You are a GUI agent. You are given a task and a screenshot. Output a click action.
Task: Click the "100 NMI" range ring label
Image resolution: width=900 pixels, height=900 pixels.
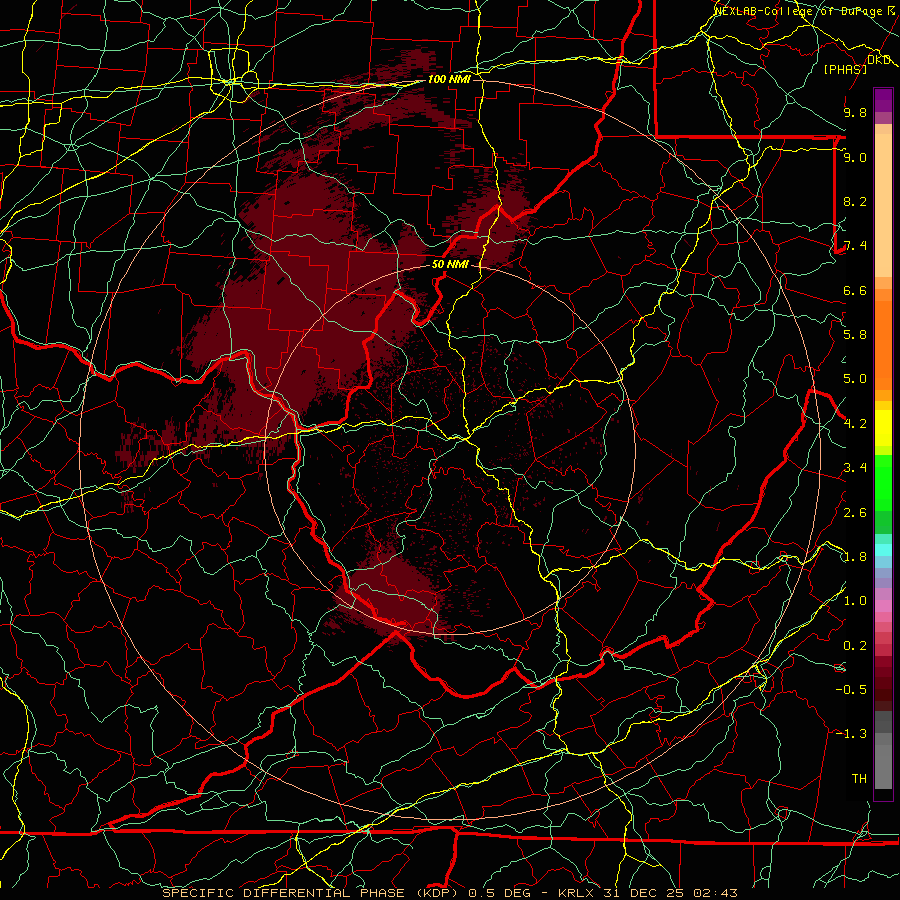449,79
